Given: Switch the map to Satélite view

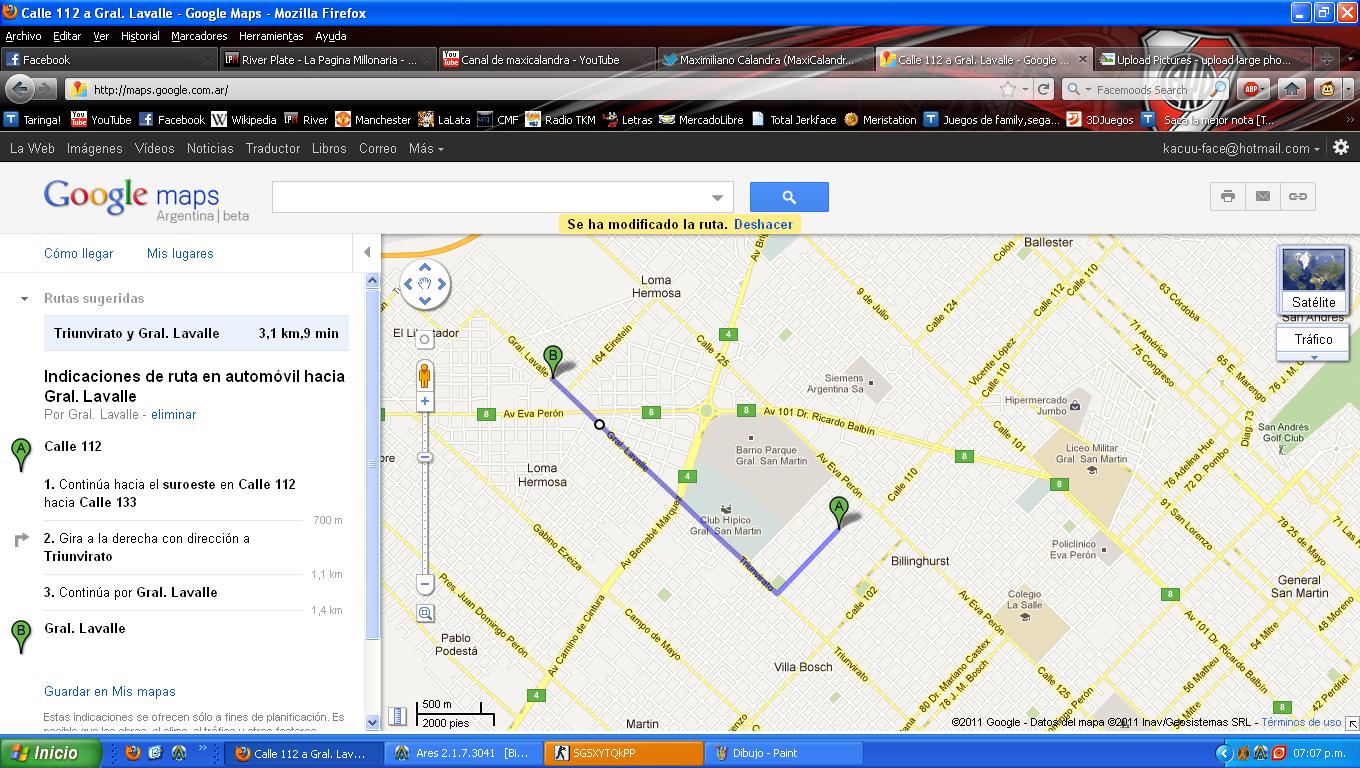Looking at the screenshot, I should point(1313,280).
